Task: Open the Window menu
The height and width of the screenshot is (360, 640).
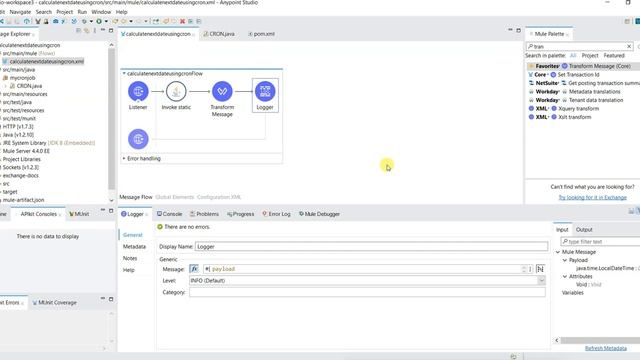Action: [x=101, y=12]
